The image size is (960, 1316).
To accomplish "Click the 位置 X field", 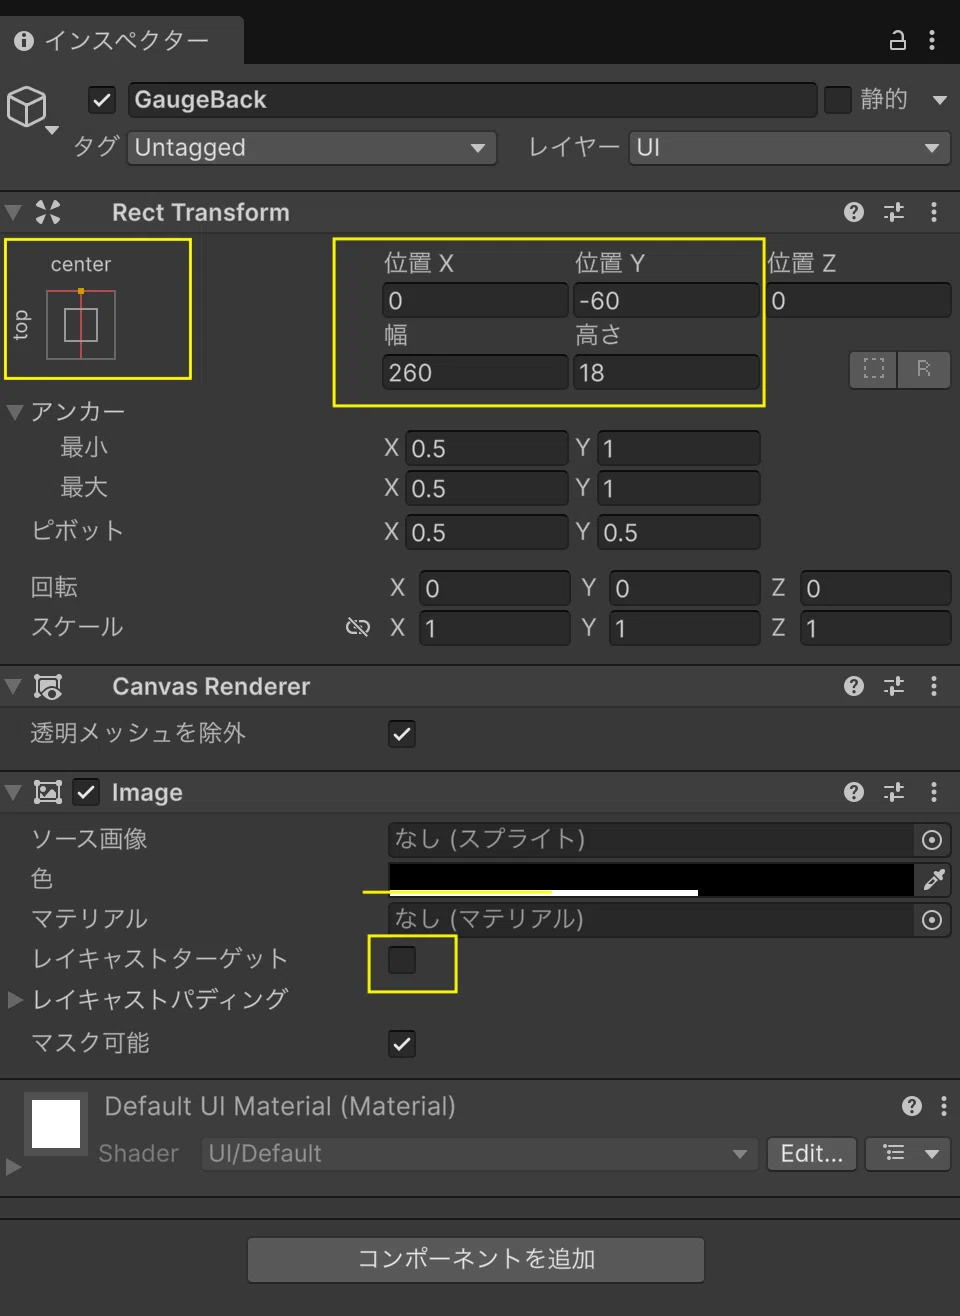I will click(475, 300).
